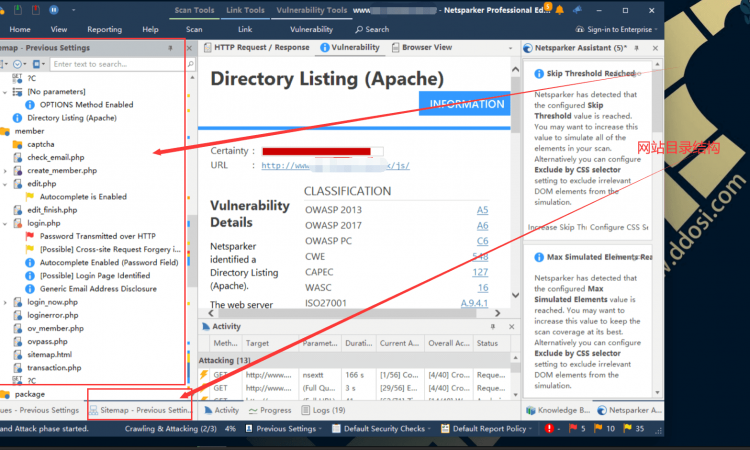Click Increase Skip Threshold action
Screen dimensions: 750x450
[x=557, y=227]
